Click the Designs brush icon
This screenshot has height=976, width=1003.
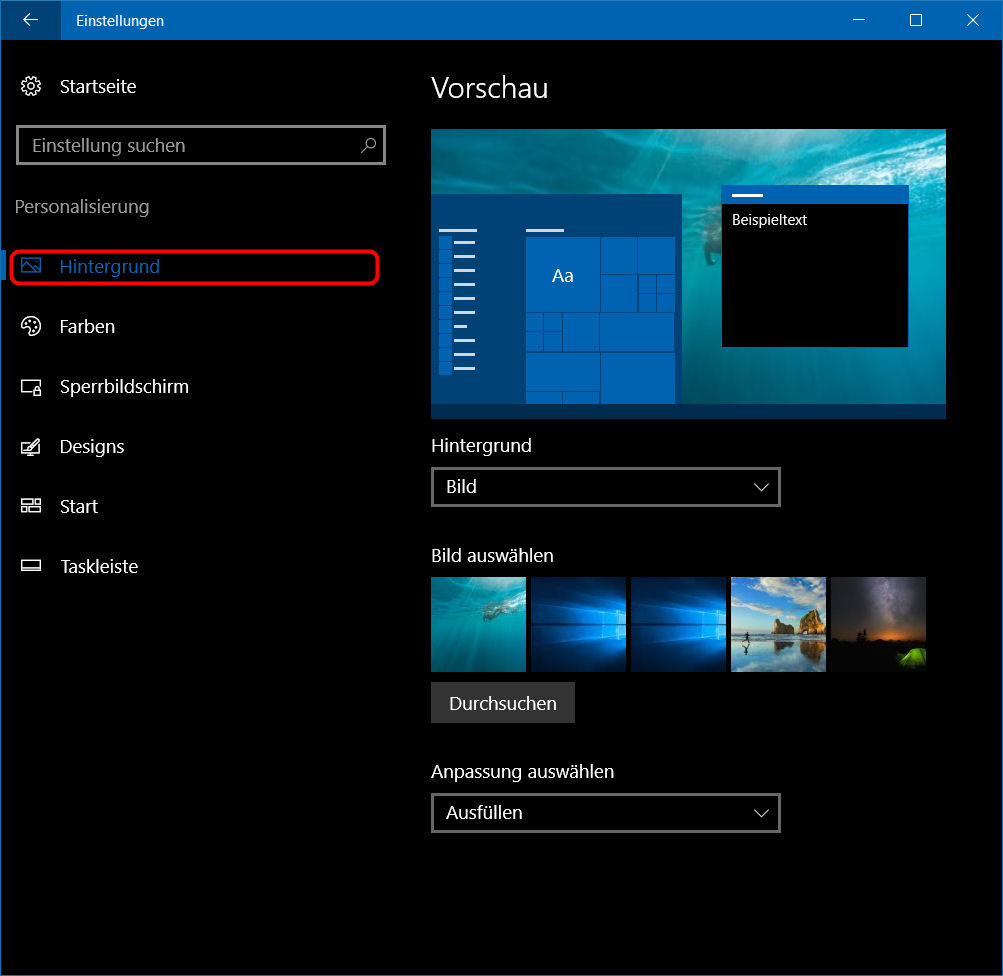[x=31, y=447]
